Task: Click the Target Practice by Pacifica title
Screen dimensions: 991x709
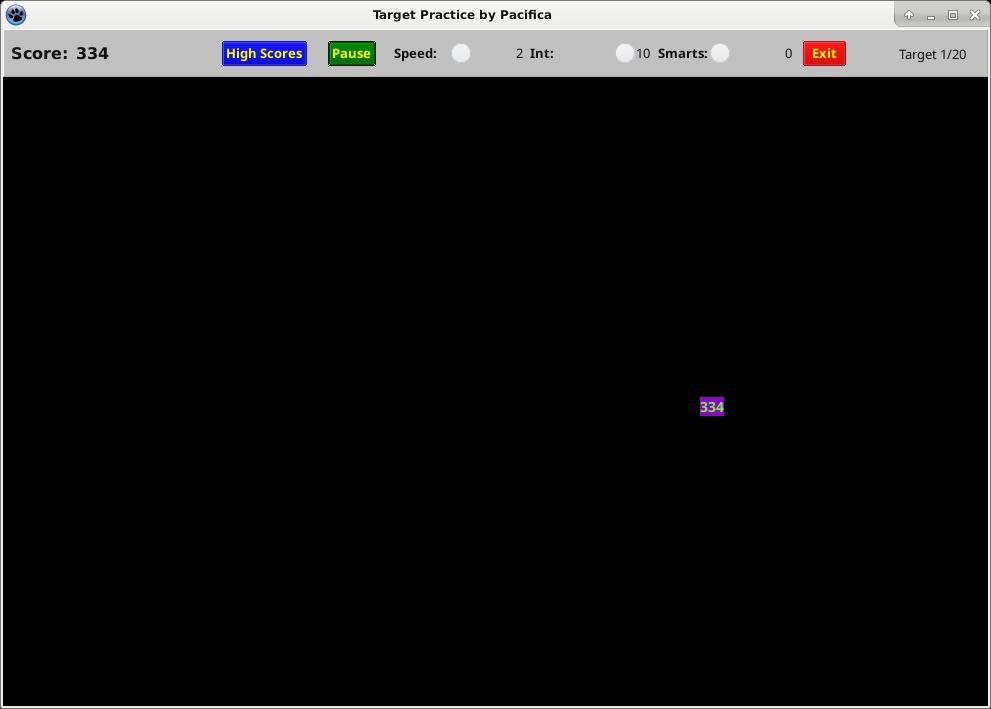Action: point(462,15)
